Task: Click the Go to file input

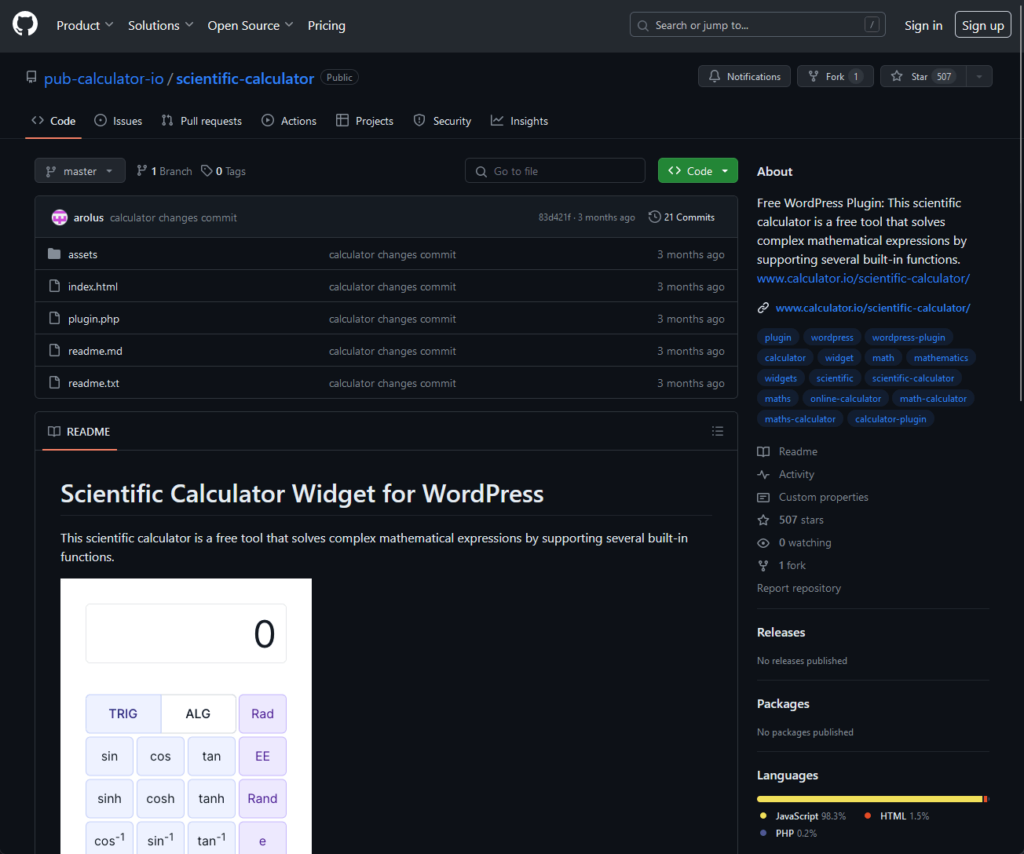Action: (x=555, y=170)
